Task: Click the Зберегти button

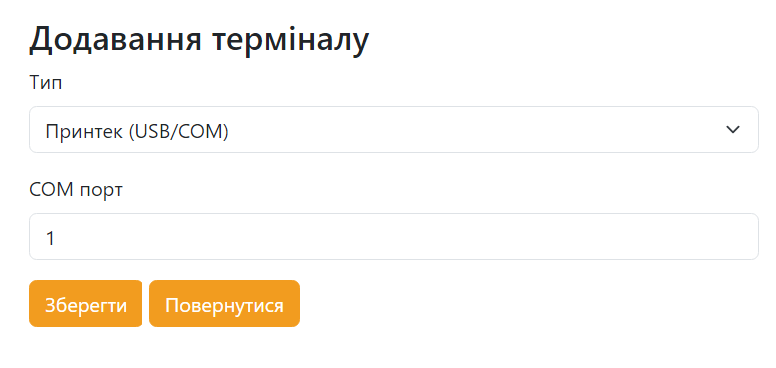Action: pos(86,304)
